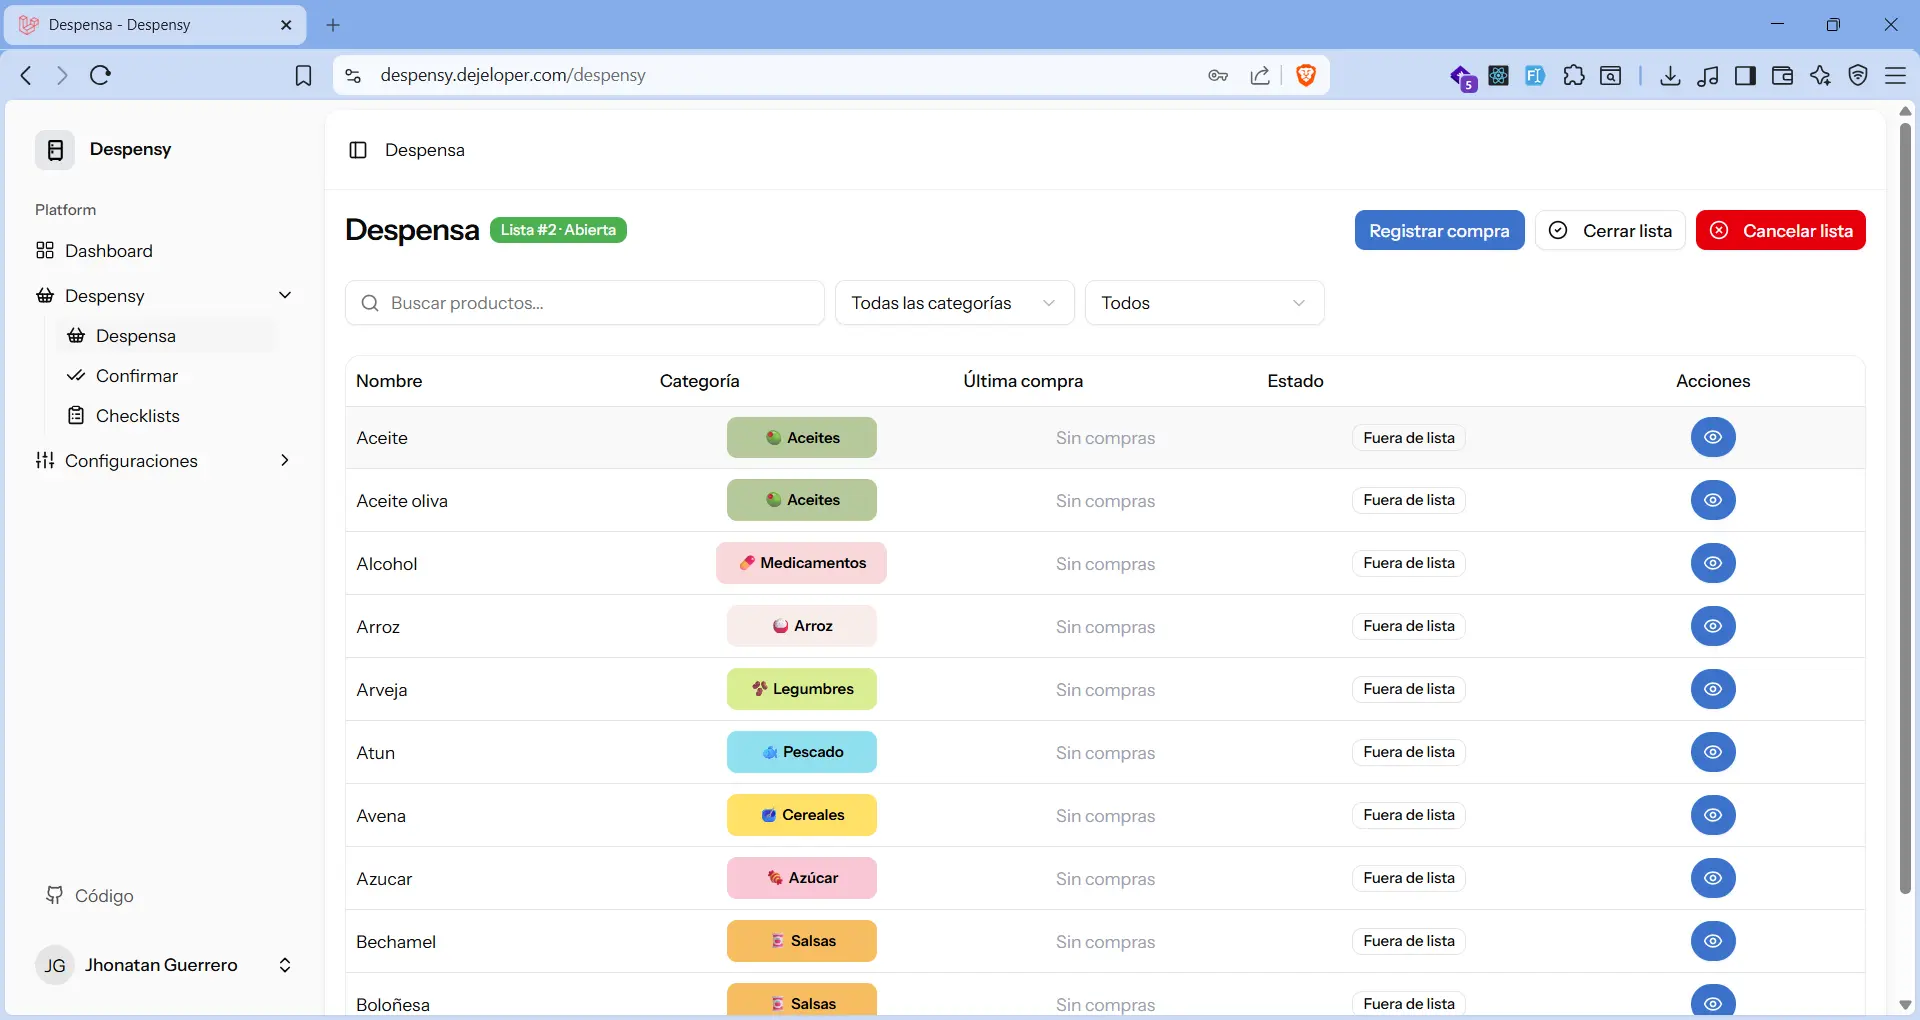
Task: Click the React DevTools extension icon
Action: 1498,75
